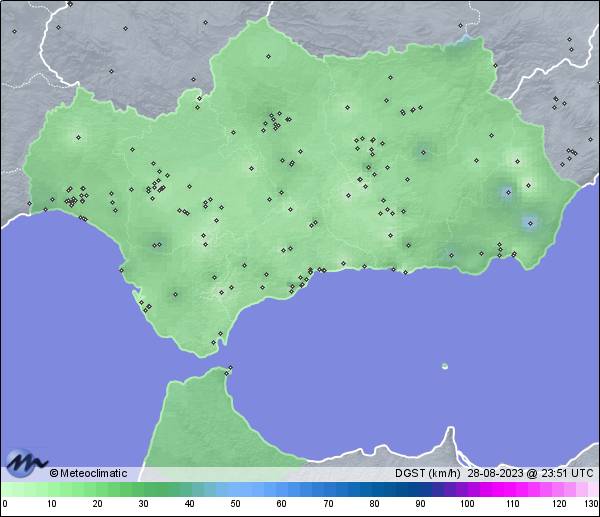The image size is (600, 517).
Task: Click the "DGST (km/h)" label
Action: 427,473
